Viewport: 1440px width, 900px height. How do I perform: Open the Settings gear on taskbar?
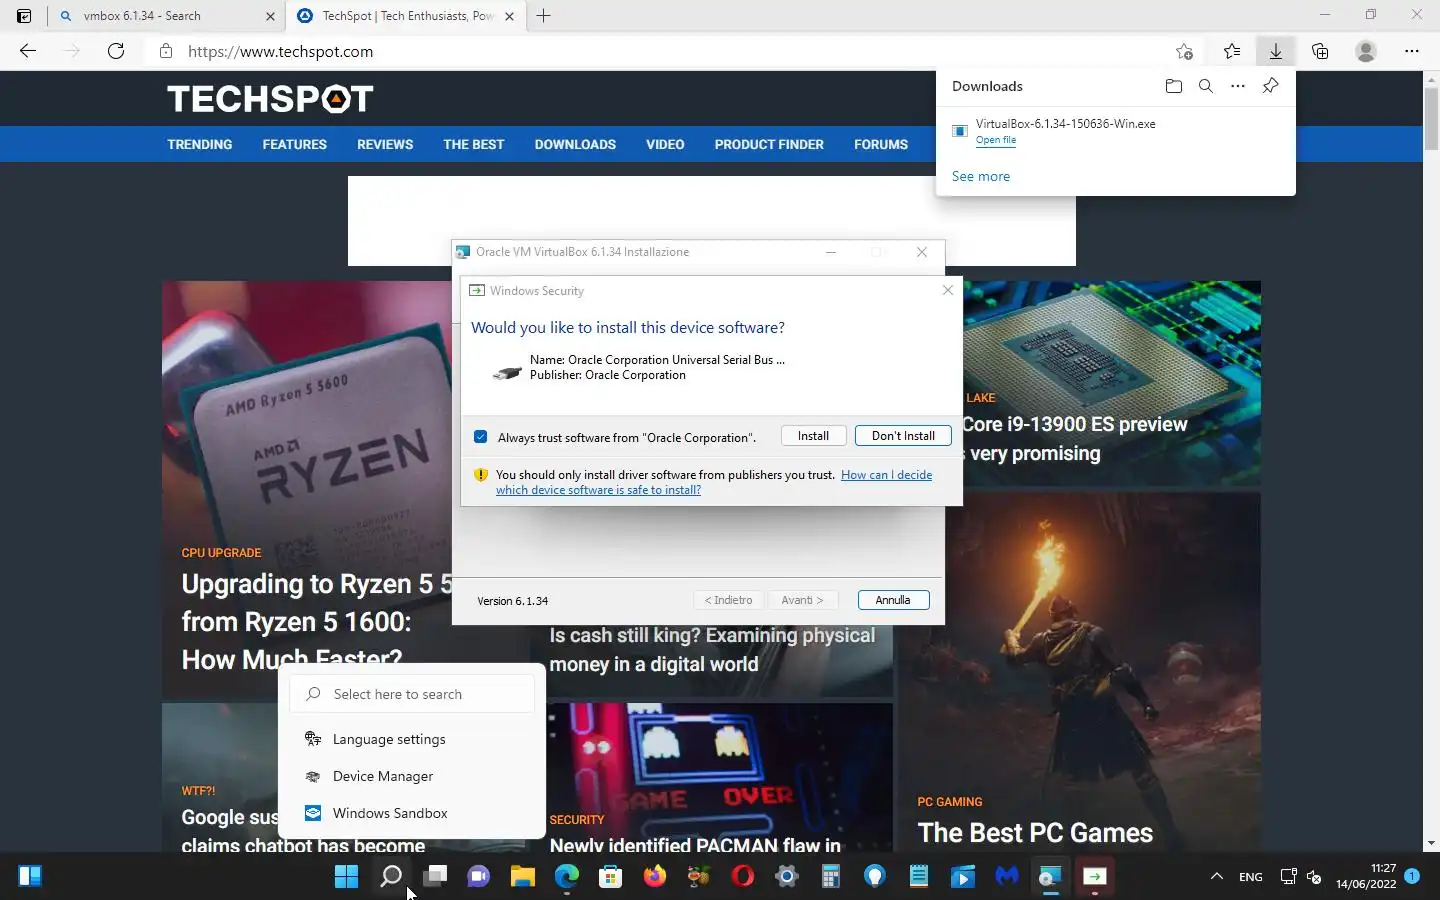787,877
